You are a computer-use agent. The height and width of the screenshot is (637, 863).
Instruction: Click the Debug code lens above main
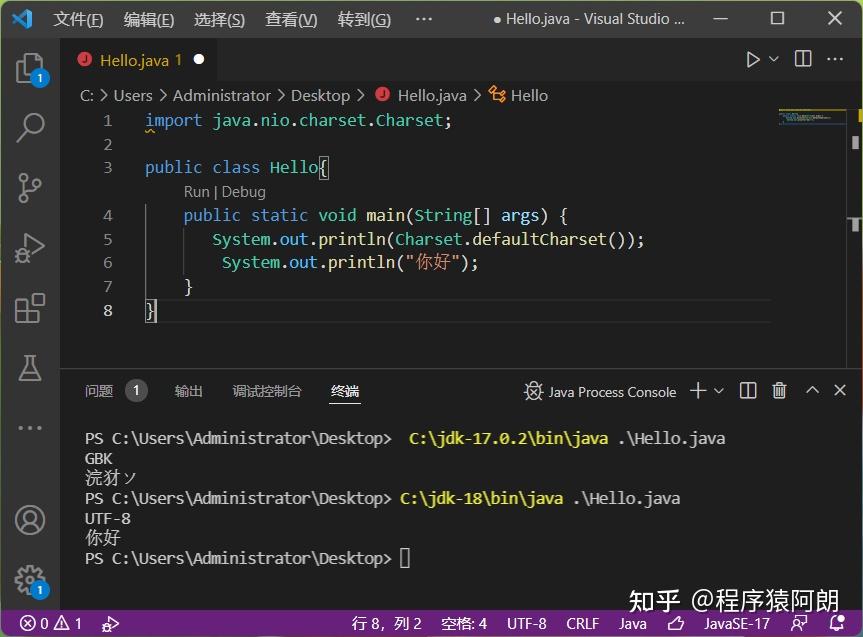coord(245,191)
